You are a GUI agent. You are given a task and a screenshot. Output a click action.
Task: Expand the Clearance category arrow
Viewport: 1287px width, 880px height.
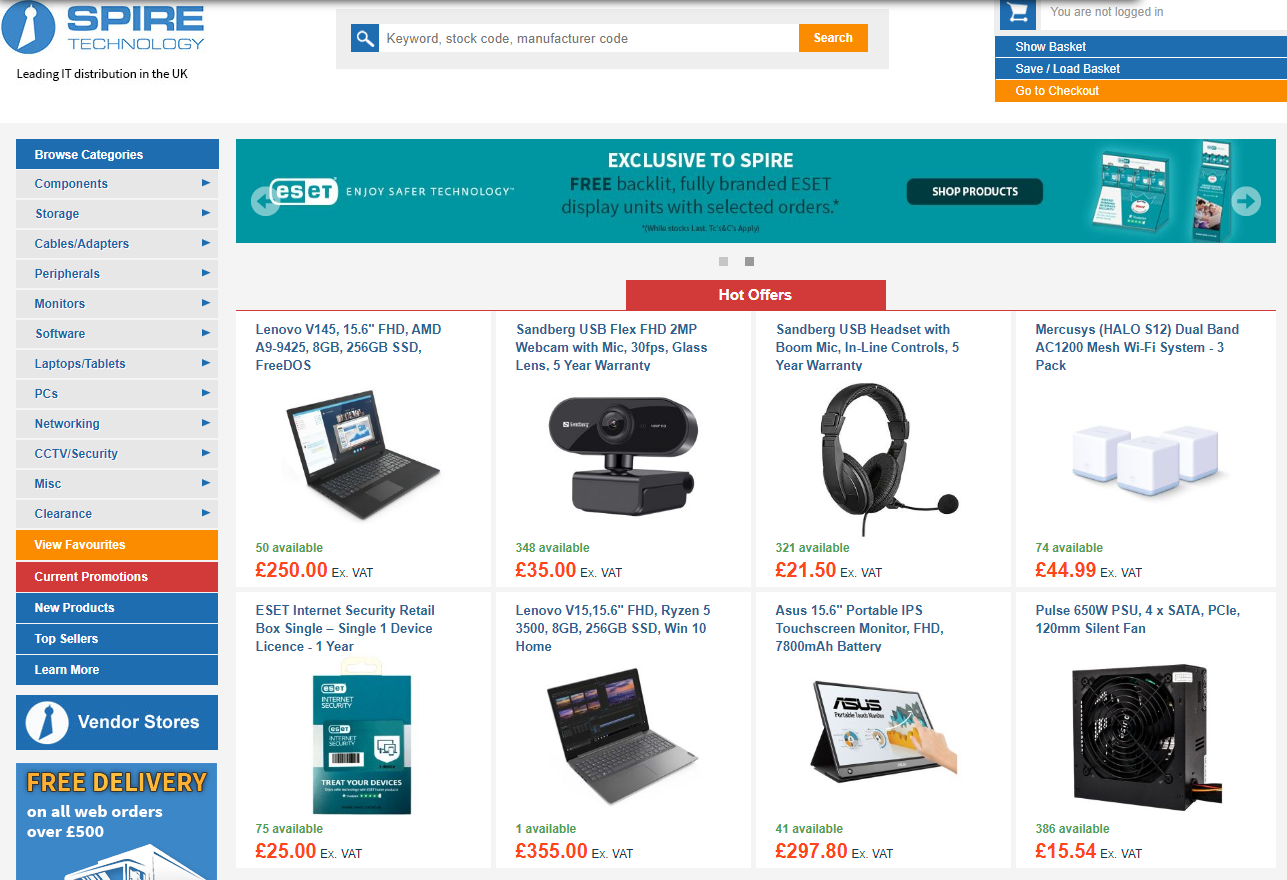[x=206, y=513]
